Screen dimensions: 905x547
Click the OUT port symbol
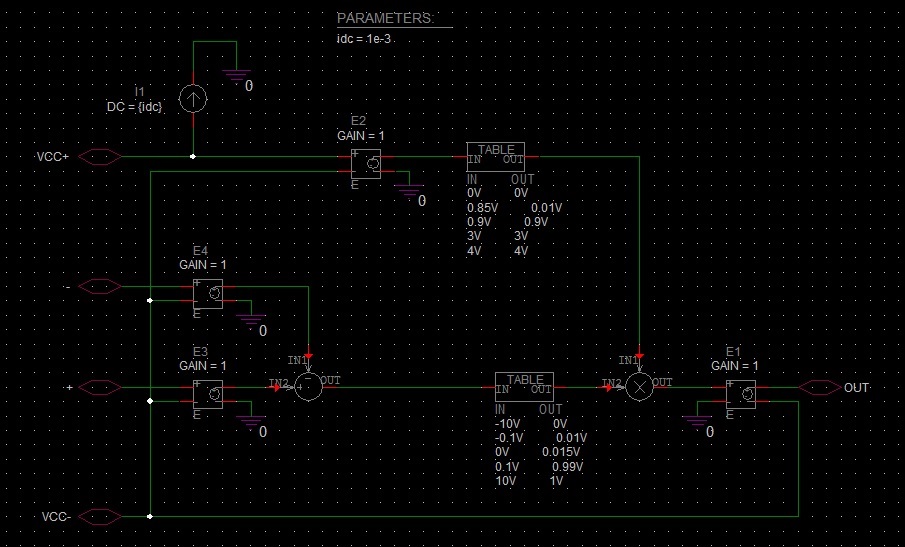820,387
